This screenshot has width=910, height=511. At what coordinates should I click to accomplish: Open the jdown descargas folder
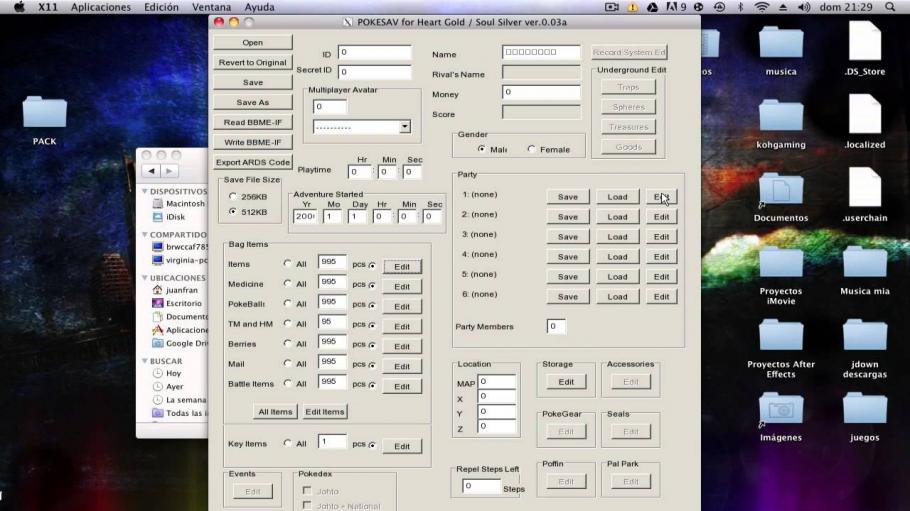(865, 336)
